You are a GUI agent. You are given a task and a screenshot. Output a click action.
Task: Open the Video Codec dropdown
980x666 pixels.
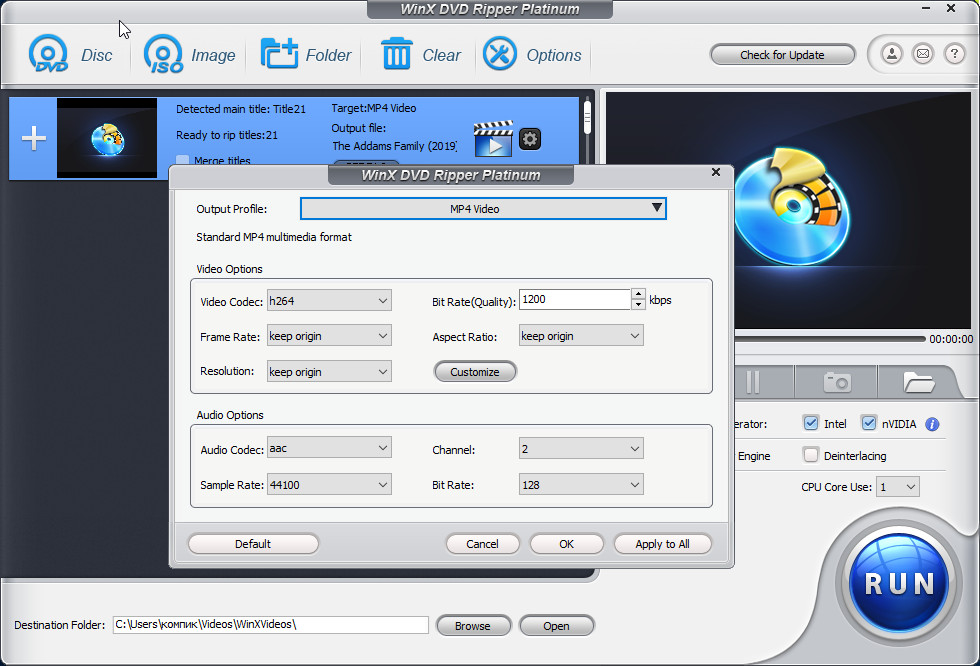(x=329, y=301)
